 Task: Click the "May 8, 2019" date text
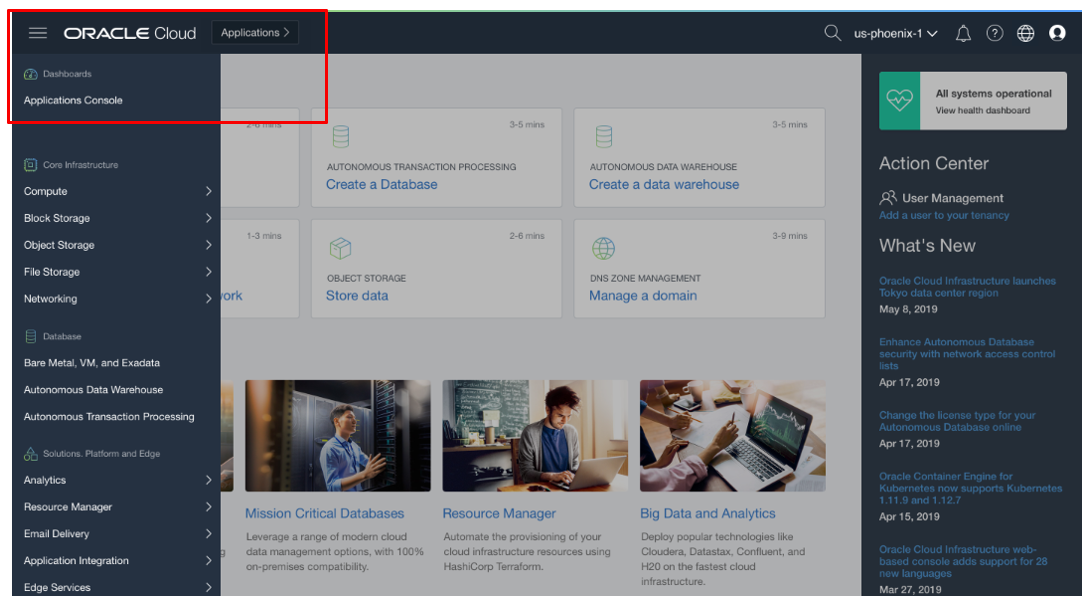pyautogui.click(x=908, y=310)
